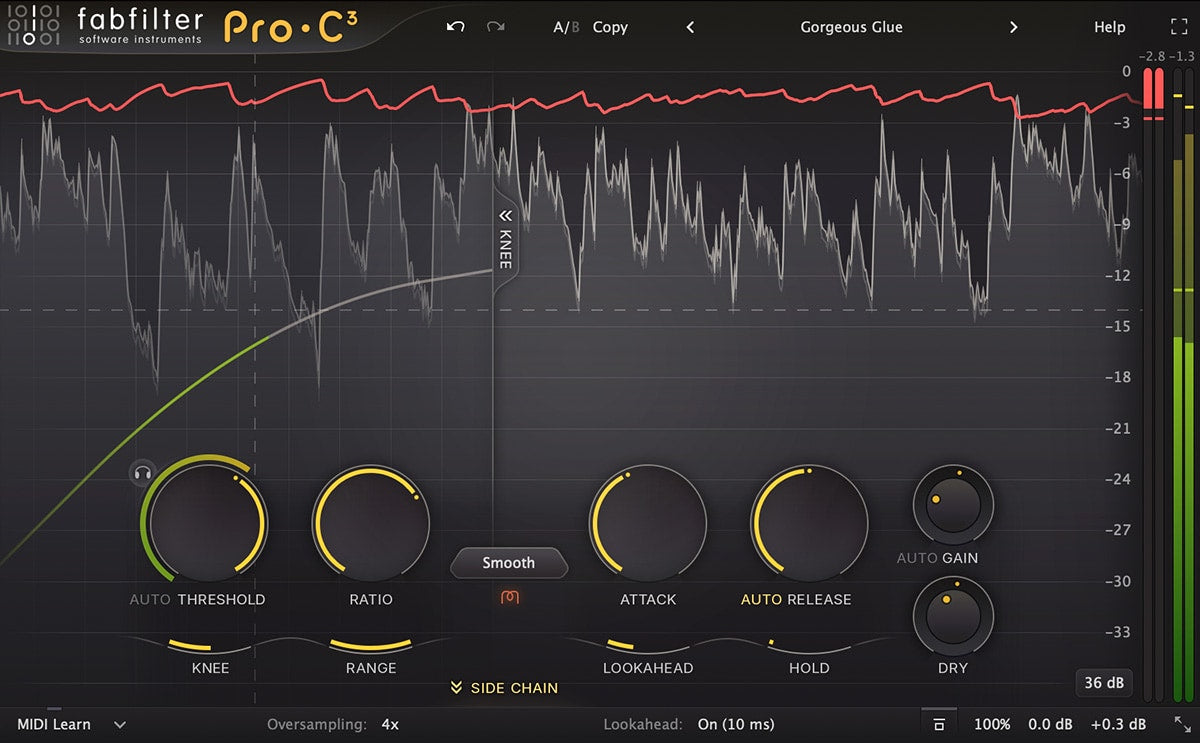The width and height of the screenshot is (1200, 743).
Task: Copy settings to the other slot
Action: point(610,27)
